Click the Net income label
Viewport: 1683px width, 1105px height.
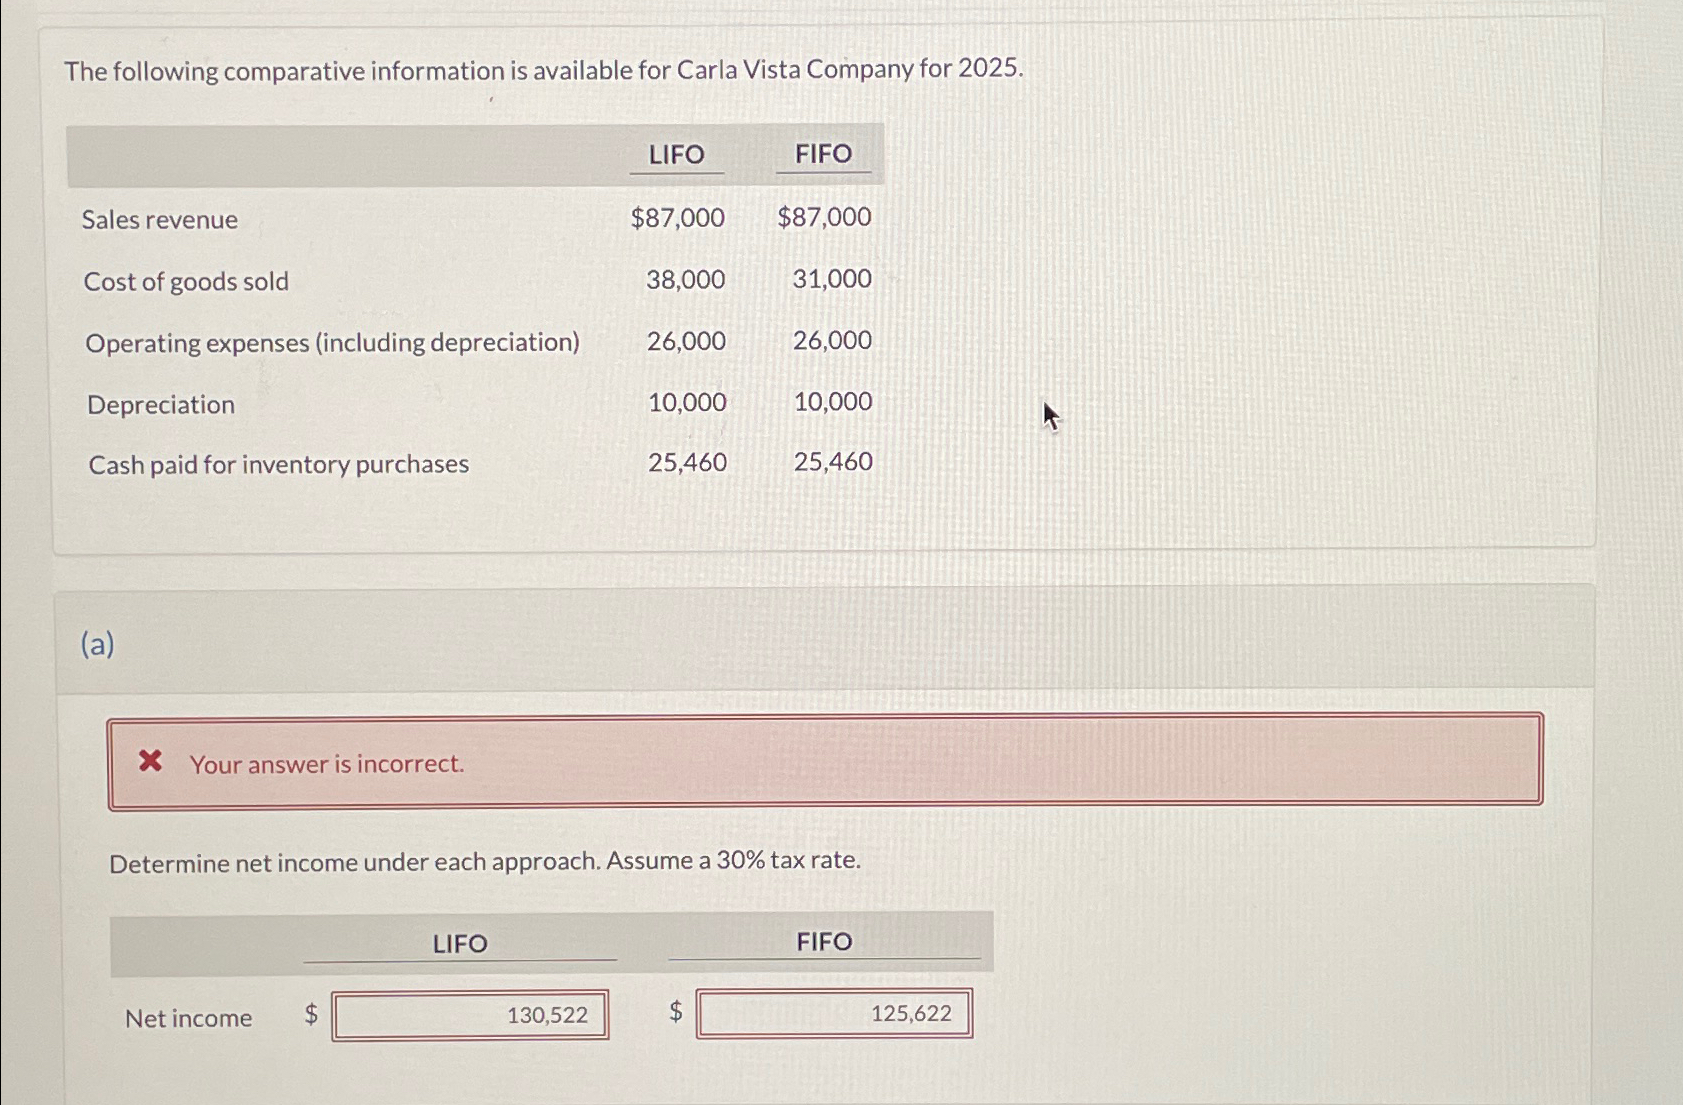click(x=190, y=1017)
